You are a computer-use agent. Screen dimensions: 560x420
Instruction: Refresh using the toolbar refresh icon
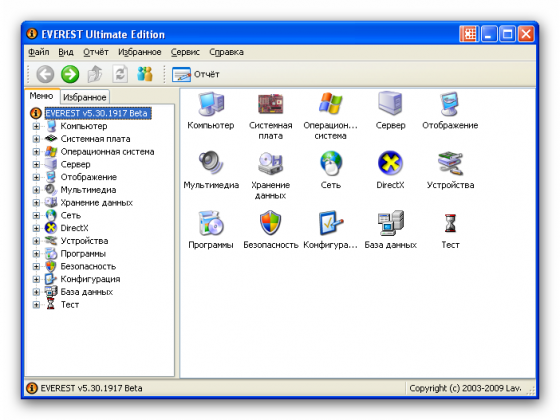click(120, 74)
